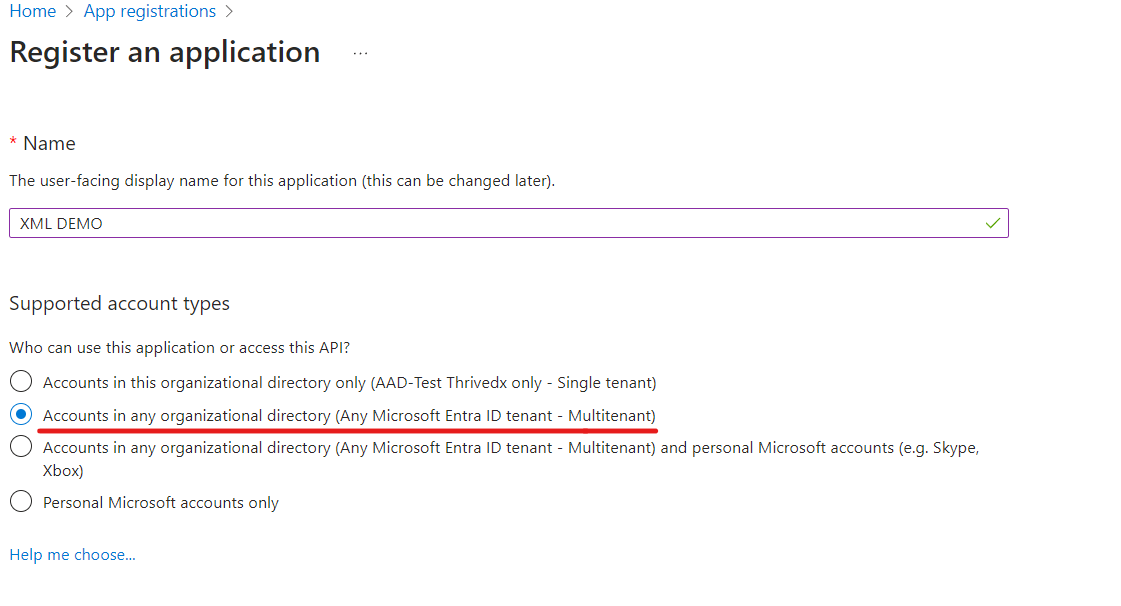Click the 'Supported account types' heading

[x=119, y=304]
